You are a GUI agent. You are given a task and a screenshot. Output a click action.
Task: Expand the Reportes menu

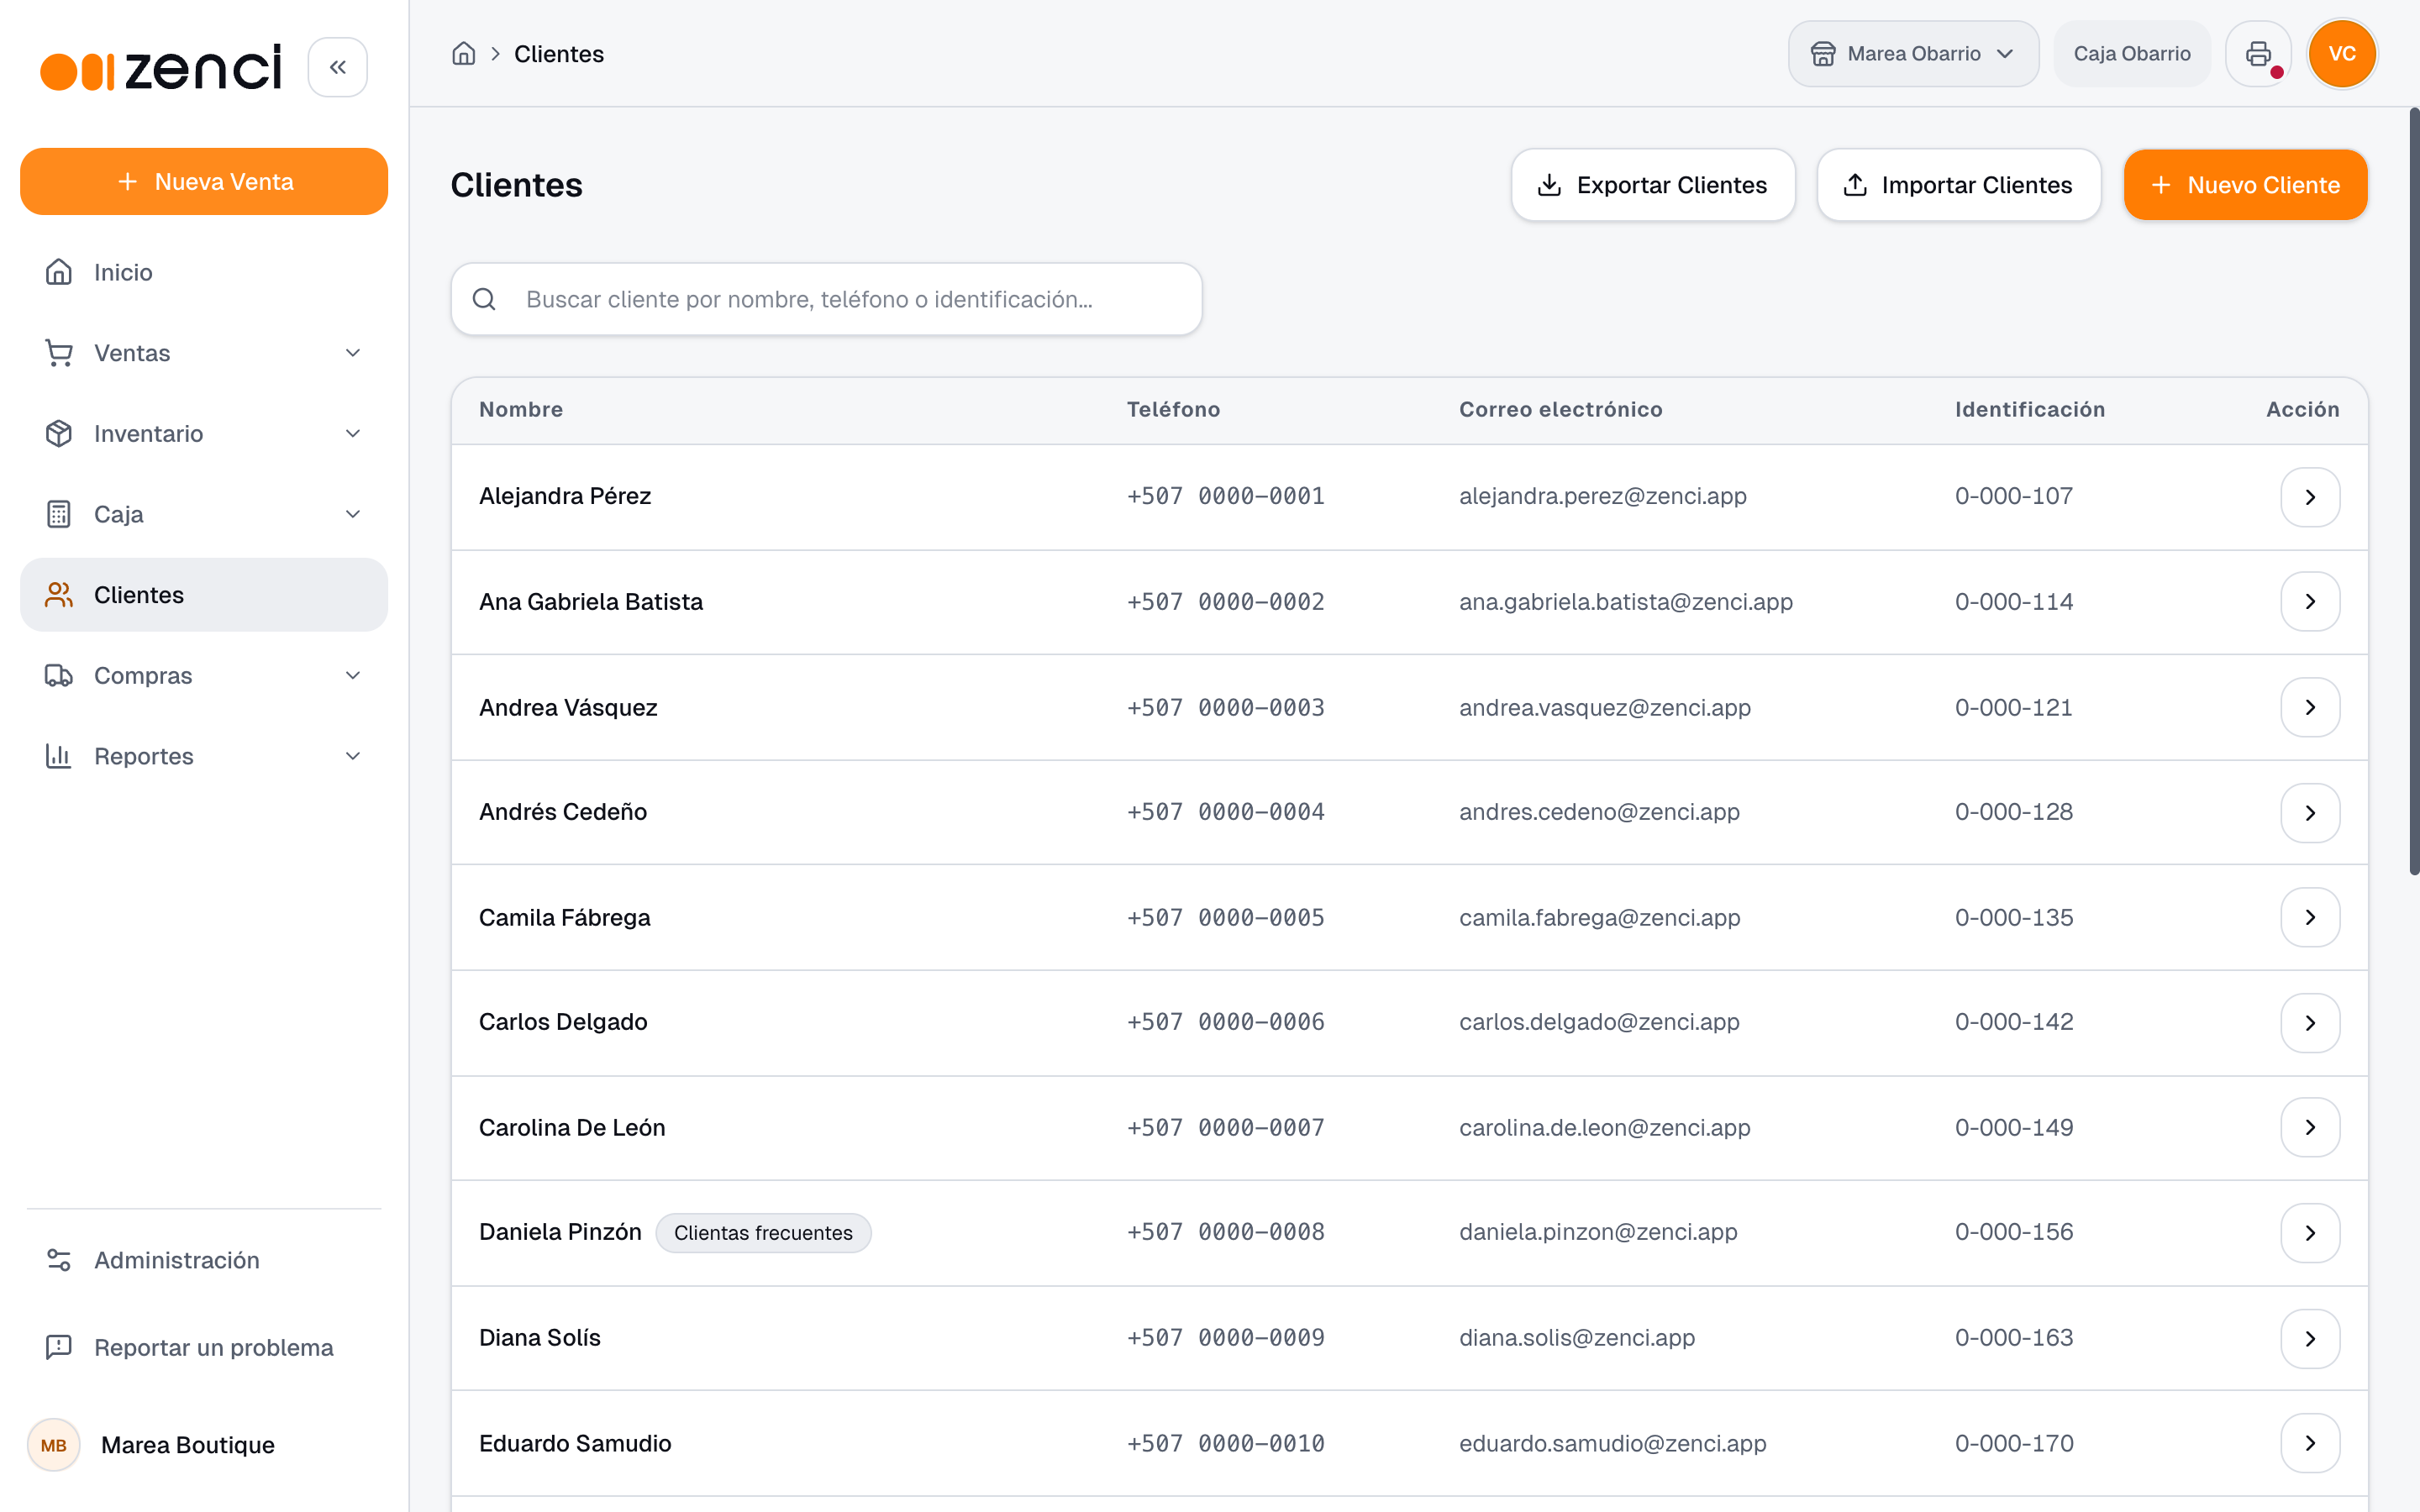203,756
